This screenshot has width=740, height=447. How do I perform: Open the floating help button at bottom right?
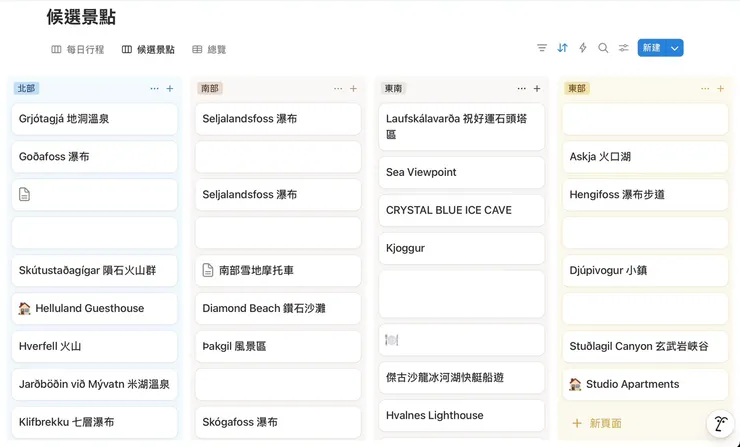click(718, 424)
